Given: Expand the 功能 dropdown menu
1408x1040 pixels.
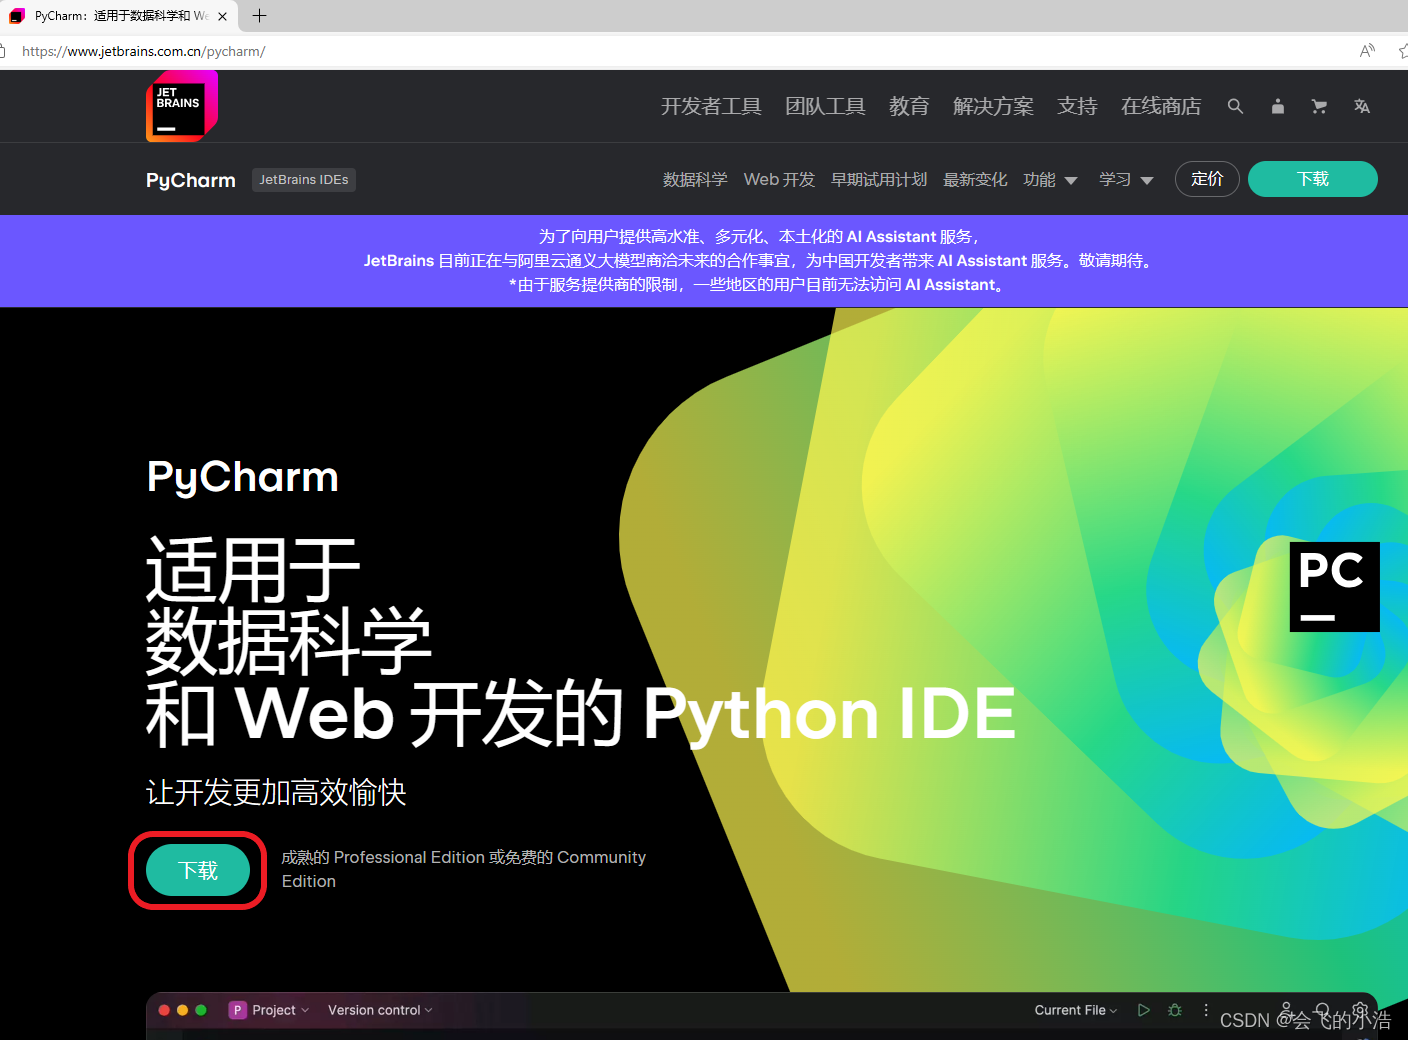Looking at the screenshot, I should (1050, 179).
